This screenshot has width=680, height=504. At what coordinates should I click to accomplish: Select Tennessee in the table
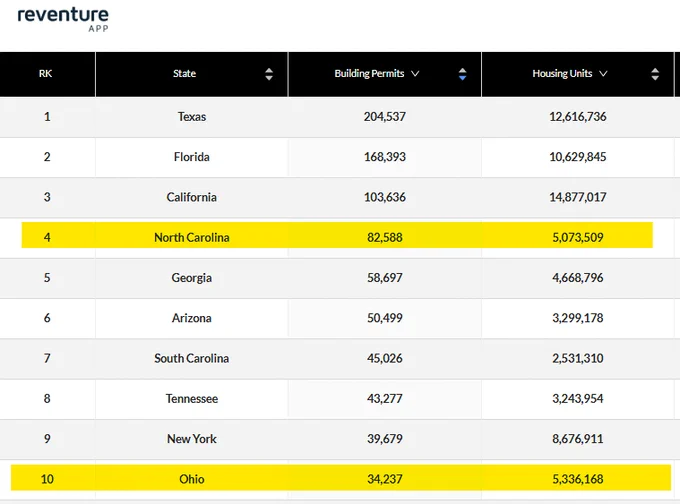pos(192,399)
